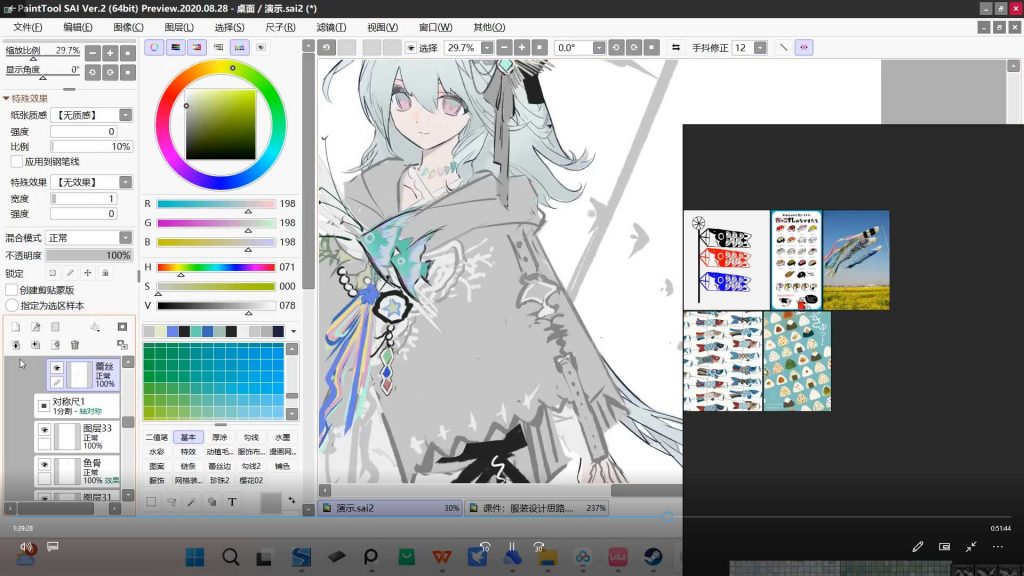Toggle visibility of the 鱼骨 layer

click(44, 465)
